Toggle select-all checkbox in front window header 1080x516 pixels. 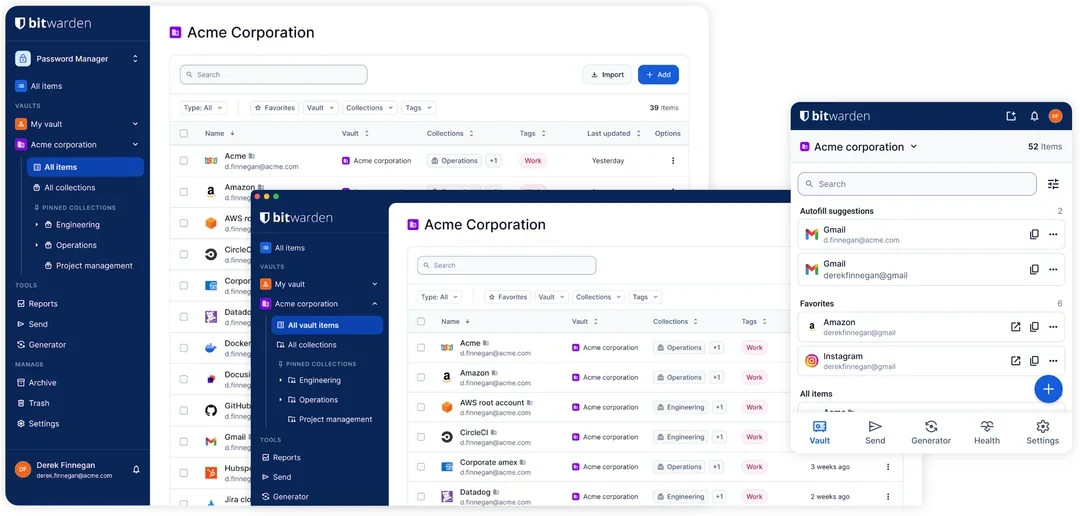421,321
